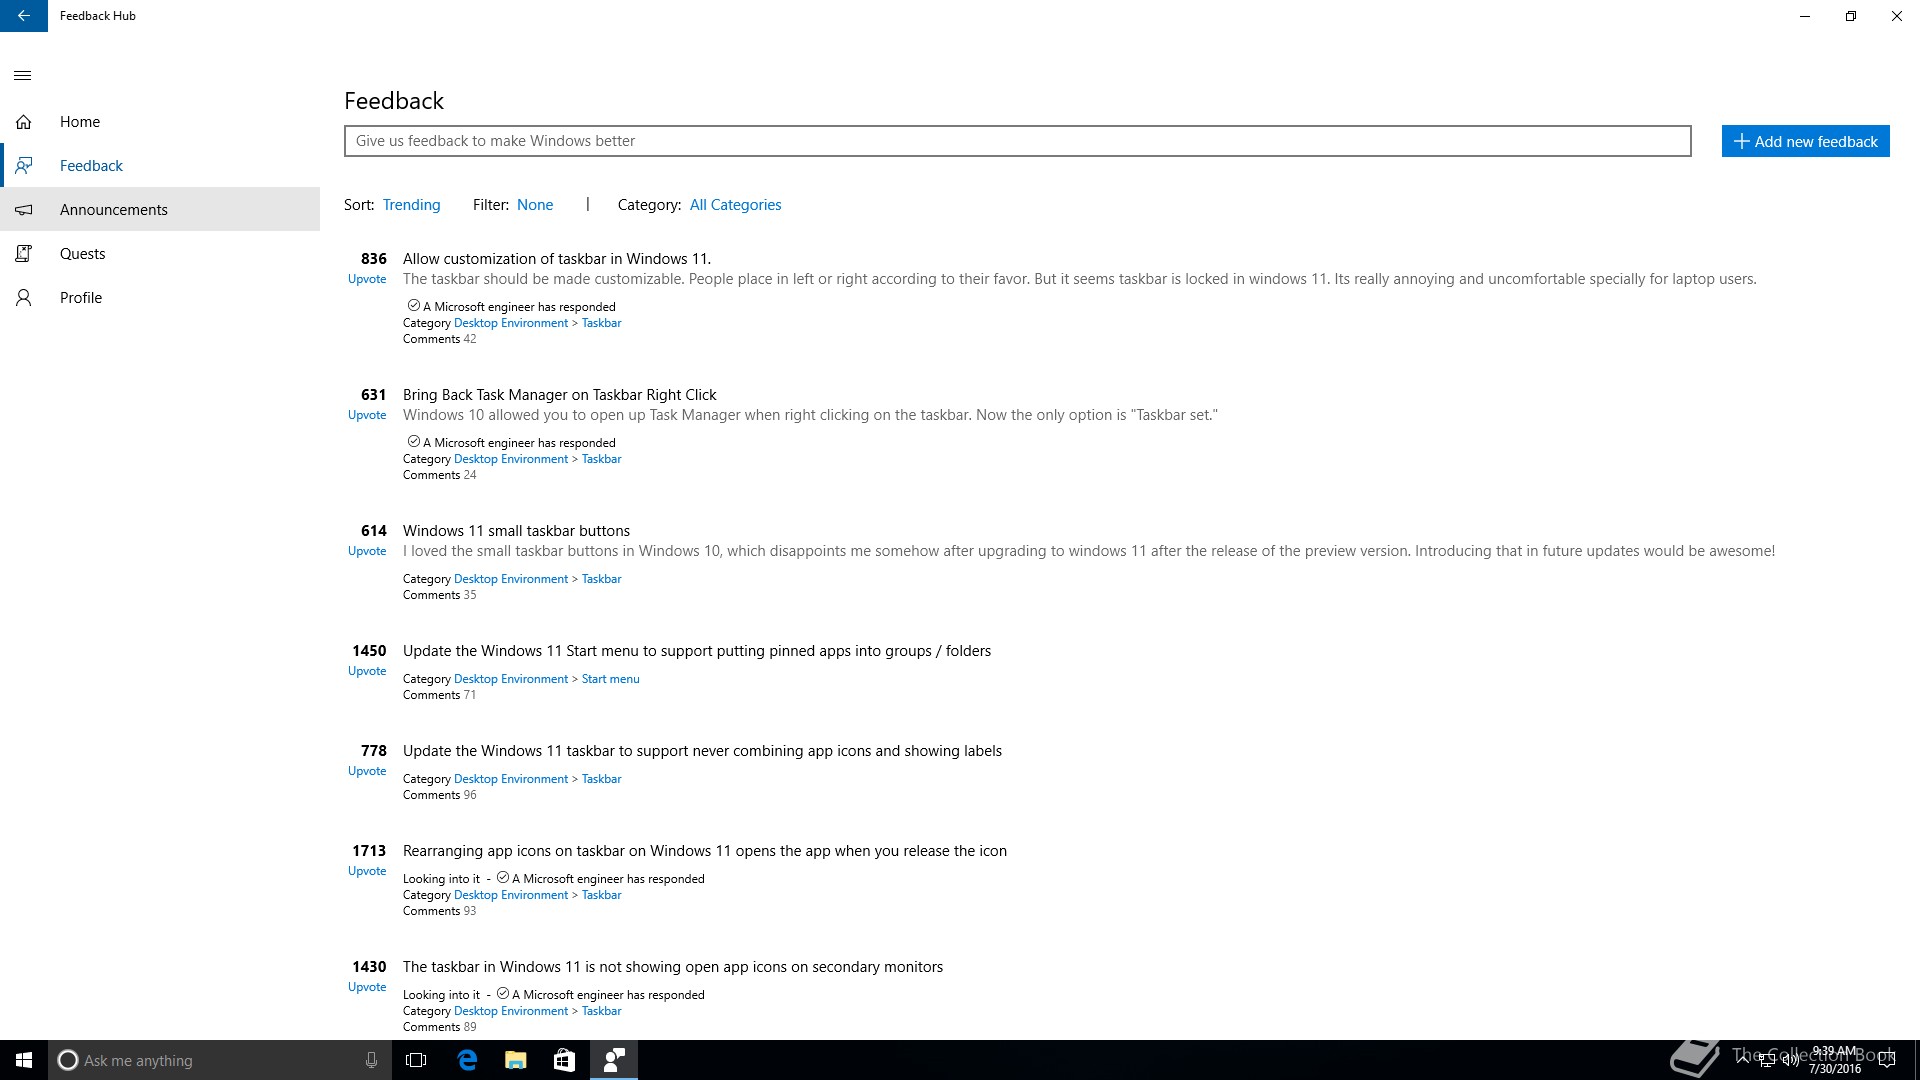Click Add new feedback button

1805,141
